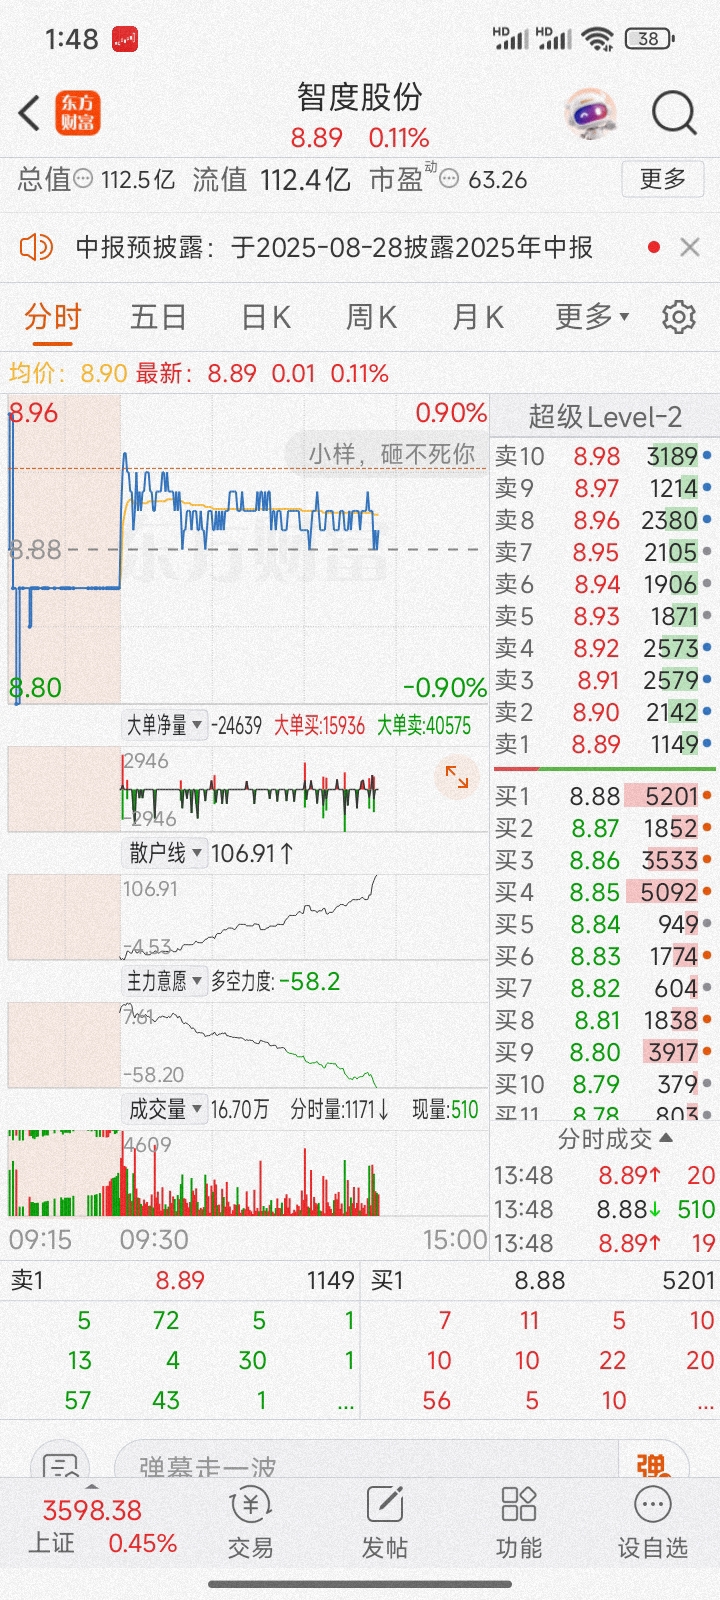
Task: Open the 散户线 indicator dropdown
Action: tap(165, 853)
